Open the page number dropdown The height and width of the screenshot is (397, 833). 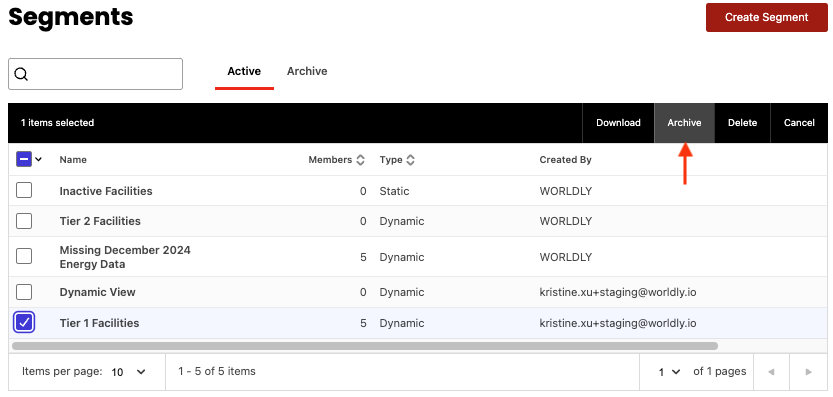pyautogui.click(x=669, y=371)
